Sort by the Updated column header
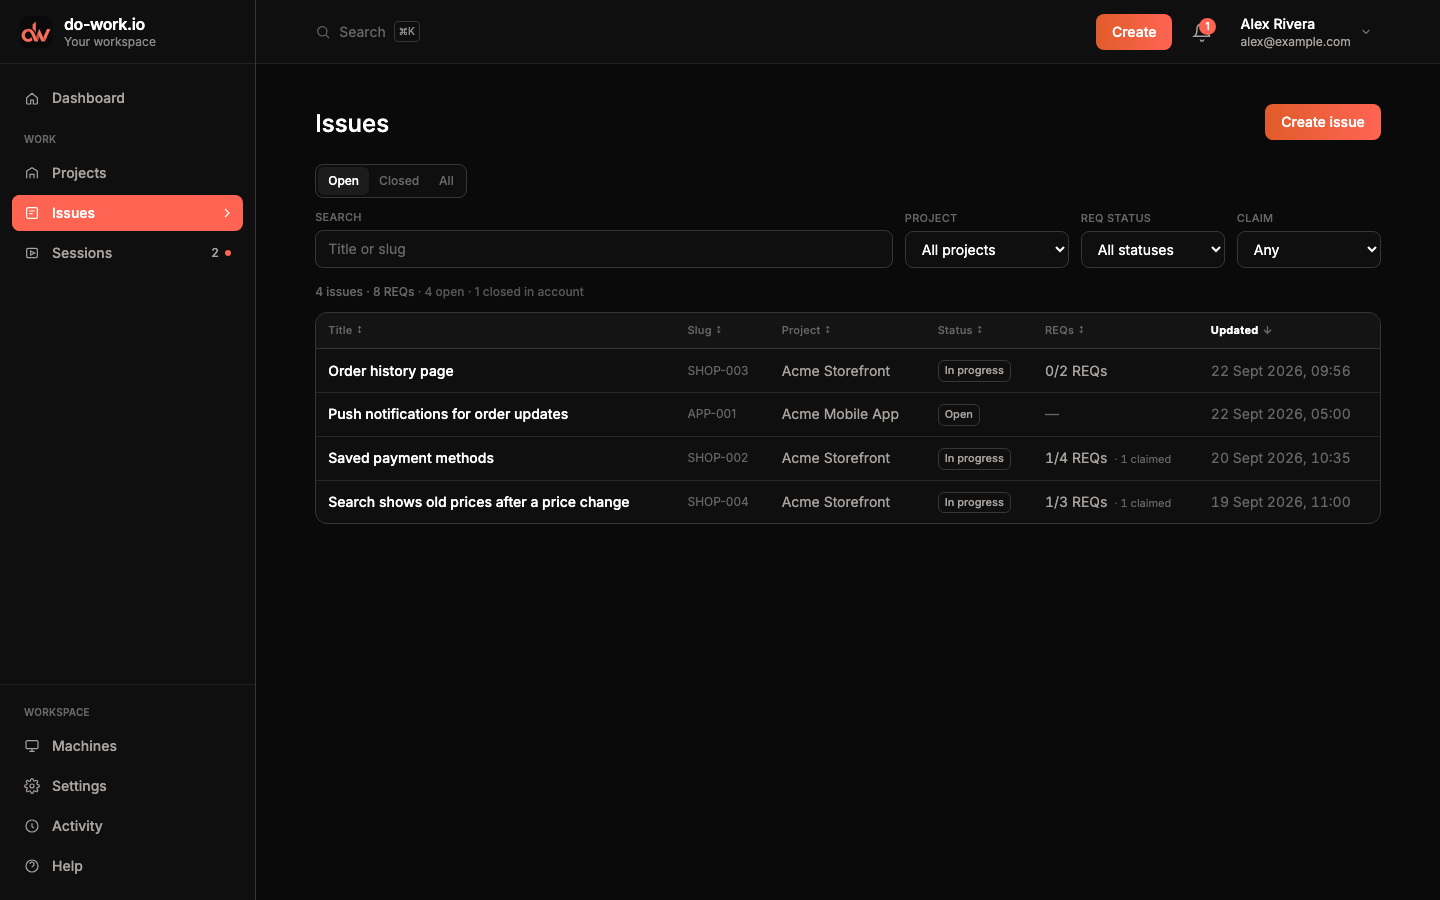 (1241, 330)
